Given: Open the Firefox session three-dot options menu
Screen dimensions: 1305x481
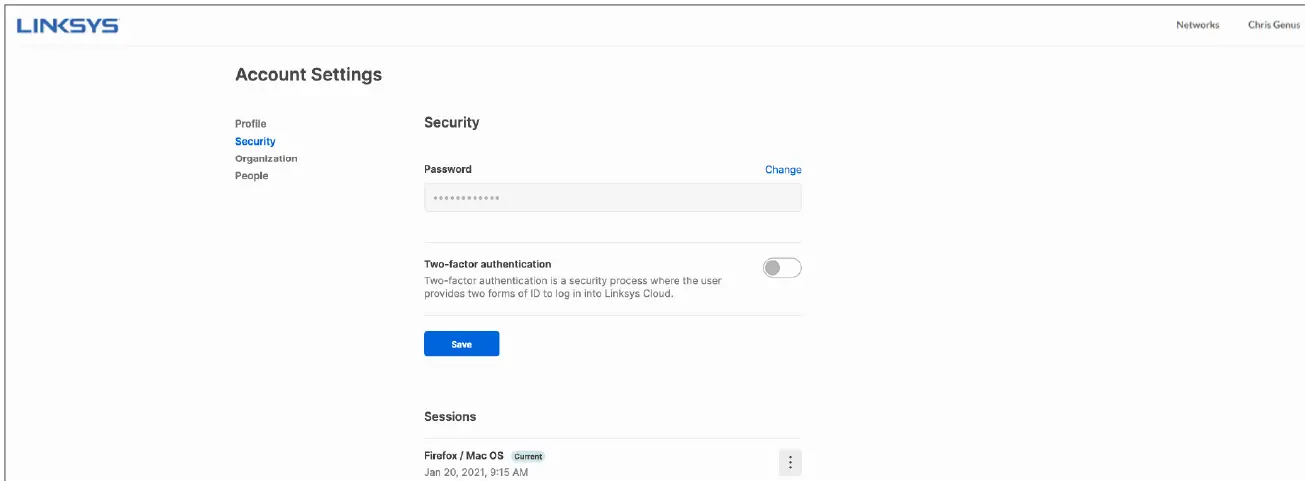Looking at the screenshot, I should coord(790,462).
